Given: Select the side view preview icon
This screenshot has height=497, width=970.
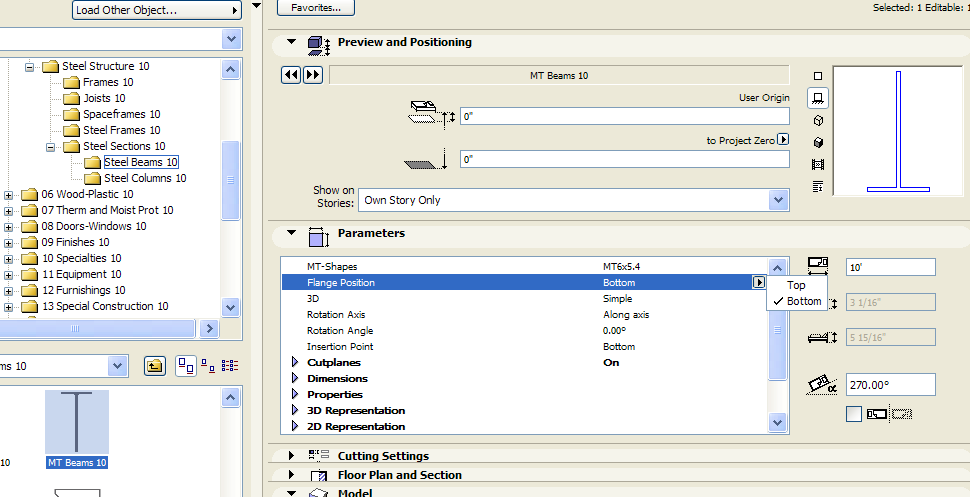Looking at the screenshot, I should point(818,98).
